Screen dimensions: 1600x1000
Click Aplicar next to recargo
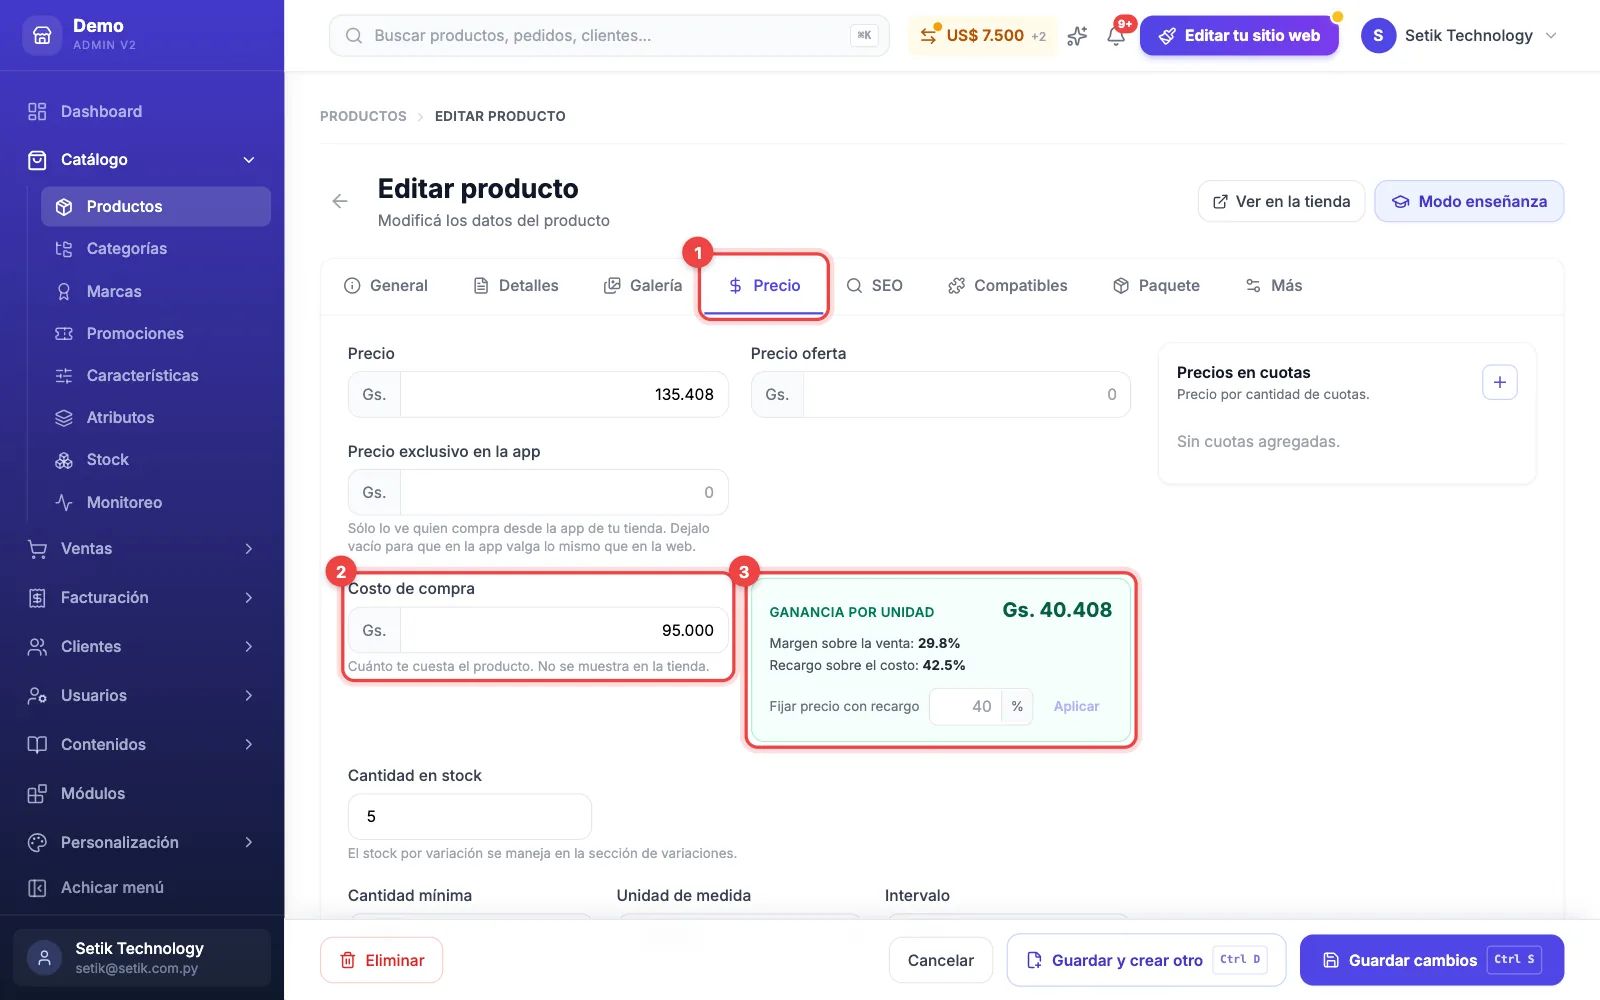pyautogui.click(x=1076, y=706)
